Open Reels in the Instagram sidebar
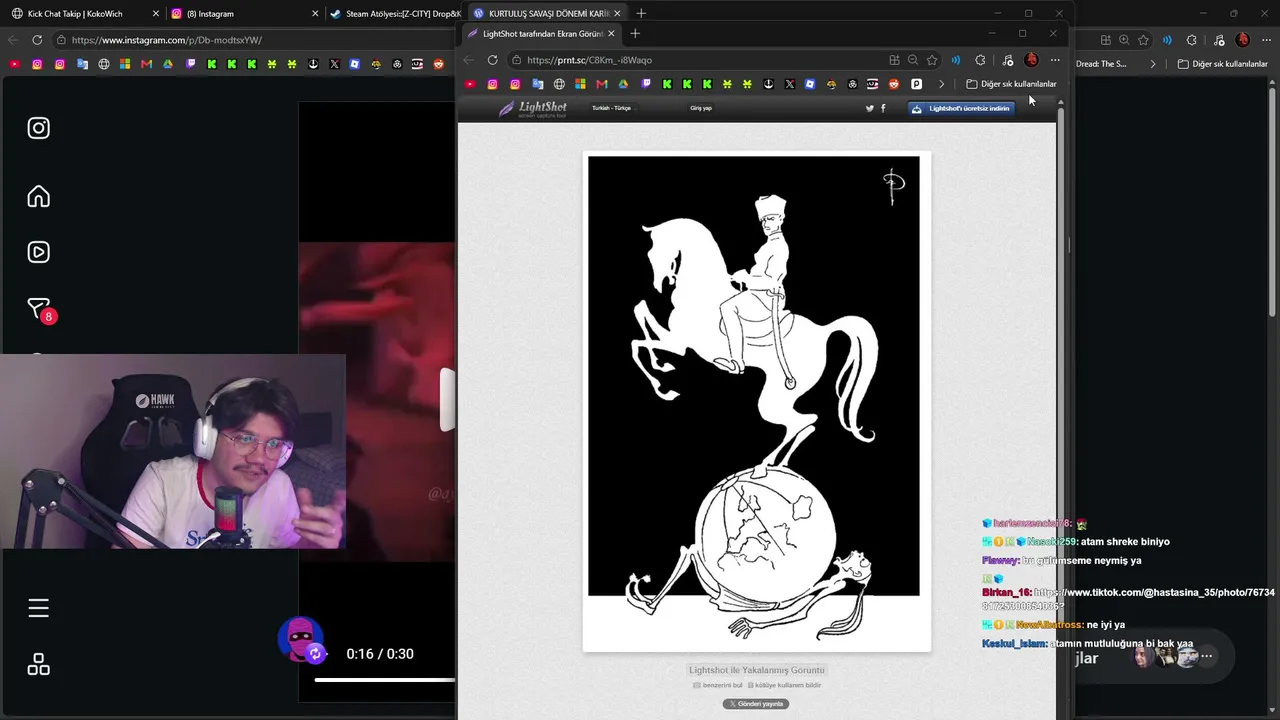1280x720 pixels. pyautogui.click(x=38, y=252)
